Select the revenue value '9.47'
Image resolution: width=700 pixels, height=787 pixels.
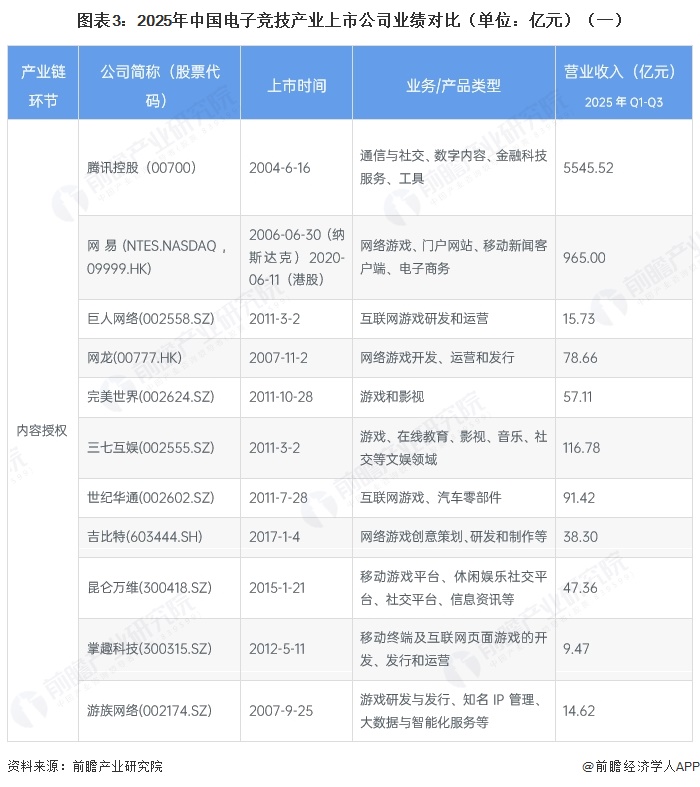[576, 649]
